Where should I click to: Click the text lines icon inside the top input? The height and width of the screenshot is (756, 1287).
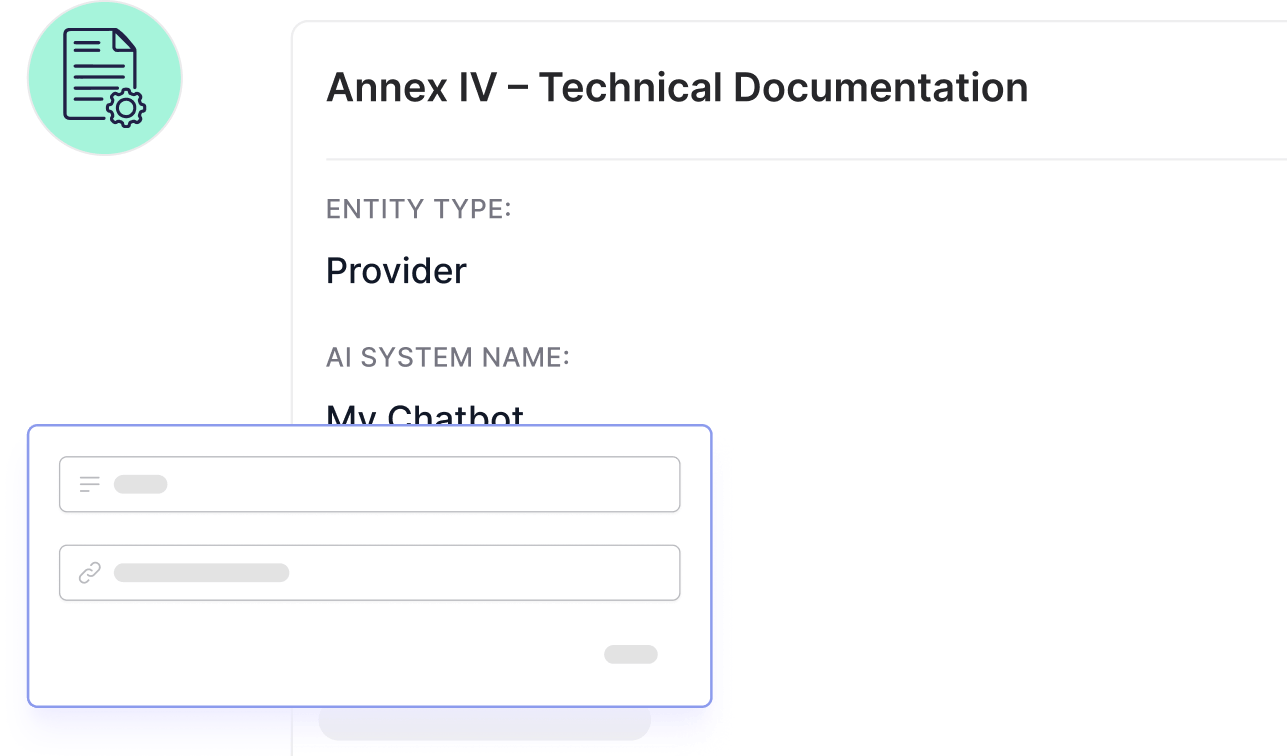click(x=89, y=483)
